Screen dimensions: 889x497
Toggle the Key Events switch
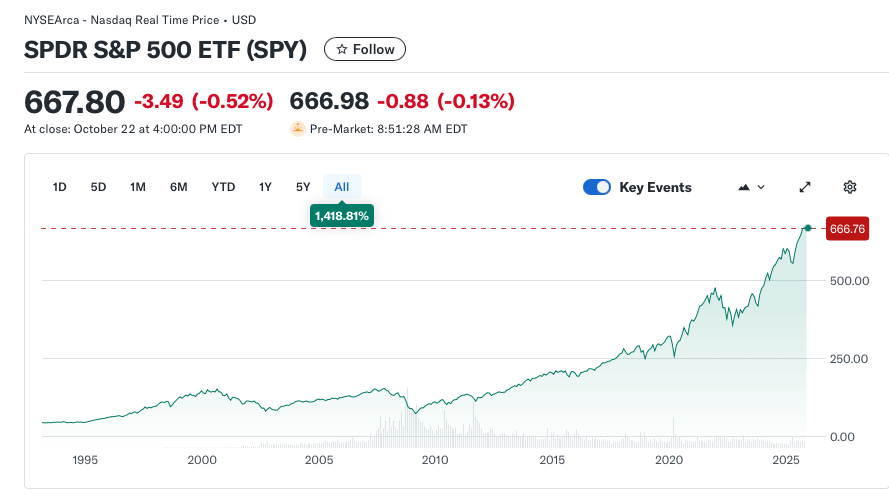[x=597, y=187]
